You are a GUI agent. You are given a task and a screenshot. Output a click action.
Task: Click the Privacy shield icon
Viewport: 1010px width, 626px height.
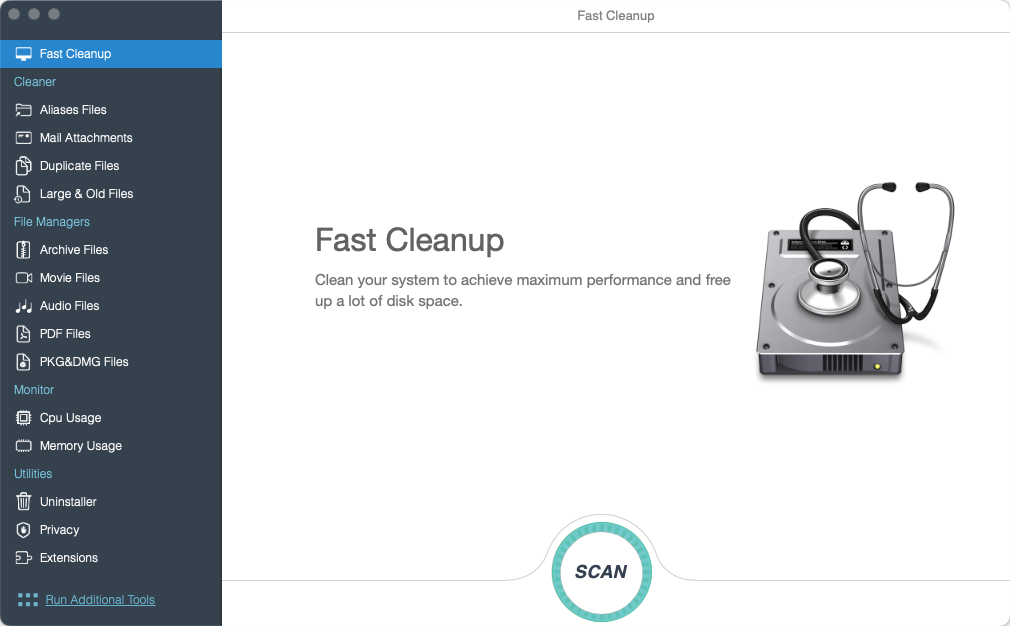[23, 530]
